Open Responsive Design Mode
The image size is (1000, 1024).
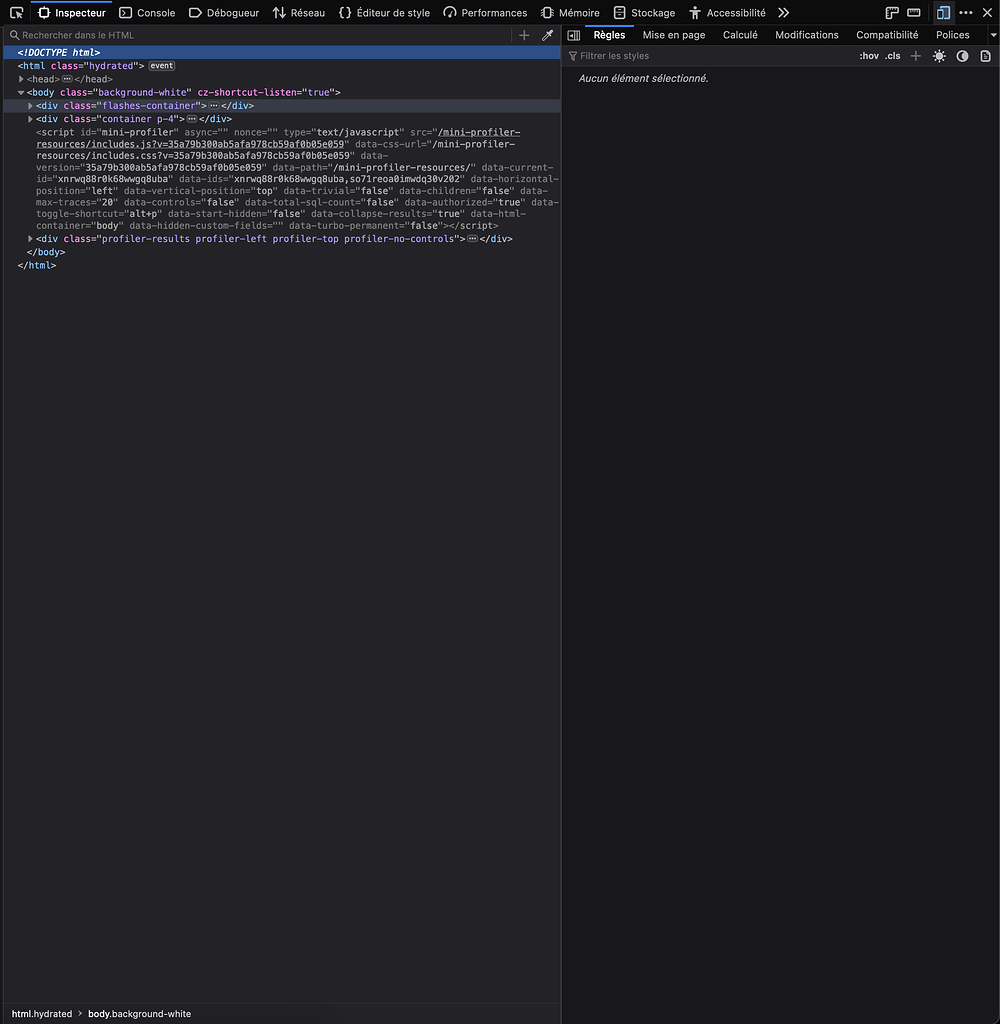pos(941,12)
